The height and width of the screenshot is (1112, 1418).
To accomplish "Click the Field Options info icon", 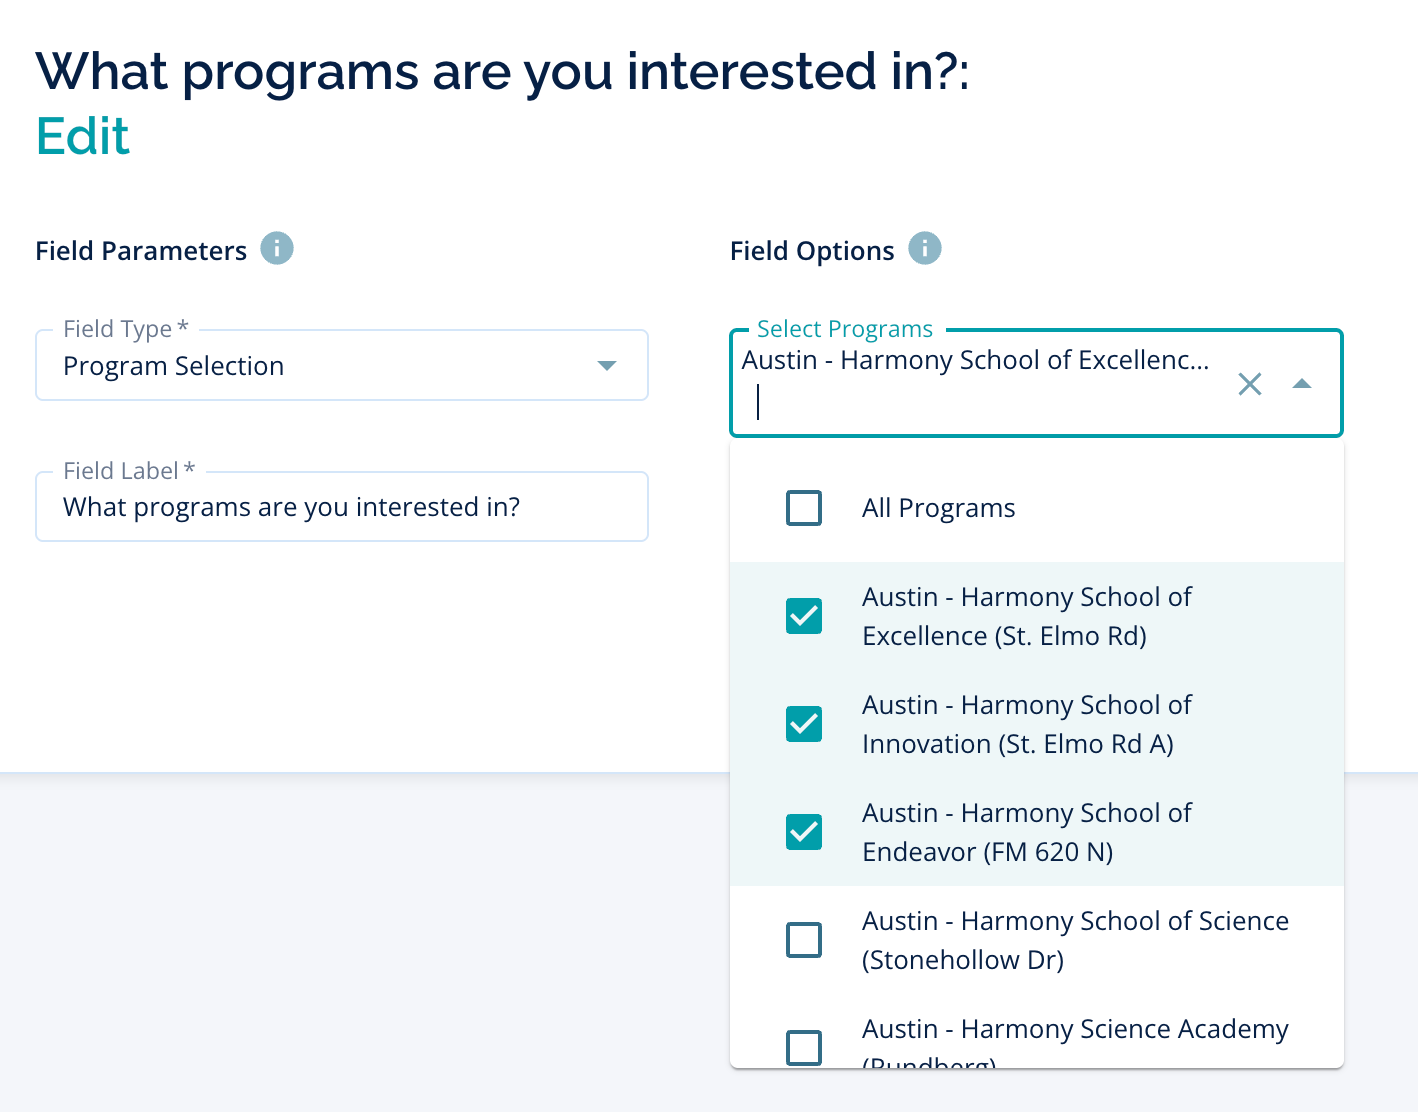I will click(925, 248).
